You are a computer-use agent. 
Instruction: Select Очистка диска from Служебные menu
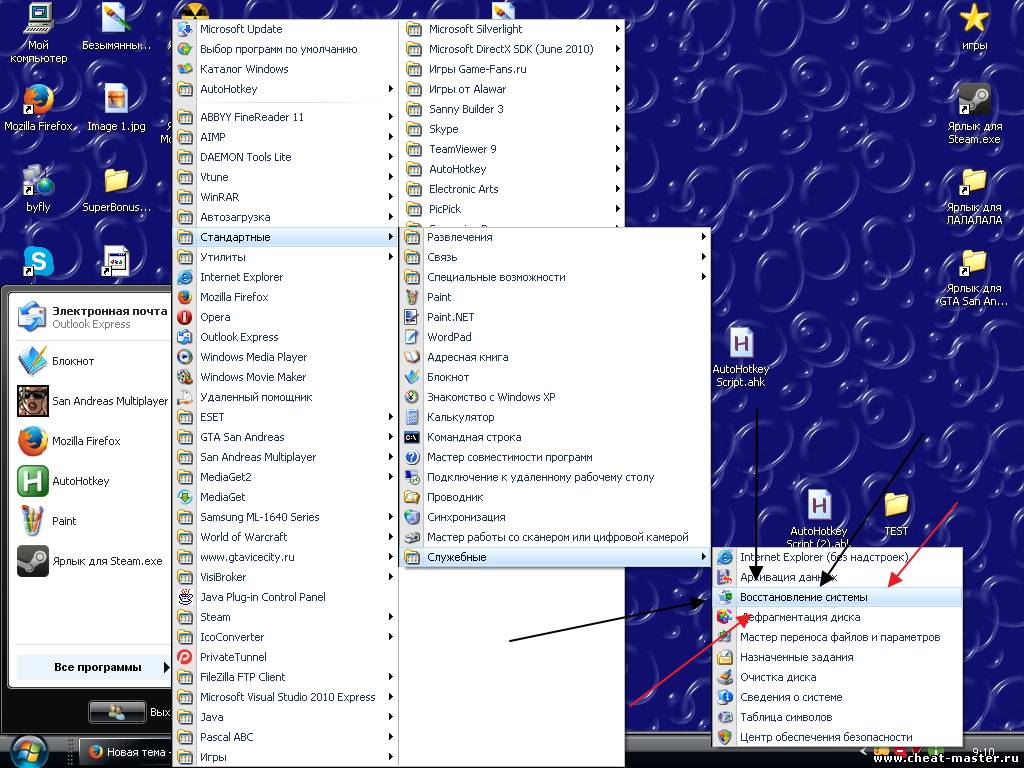(777, 677)
